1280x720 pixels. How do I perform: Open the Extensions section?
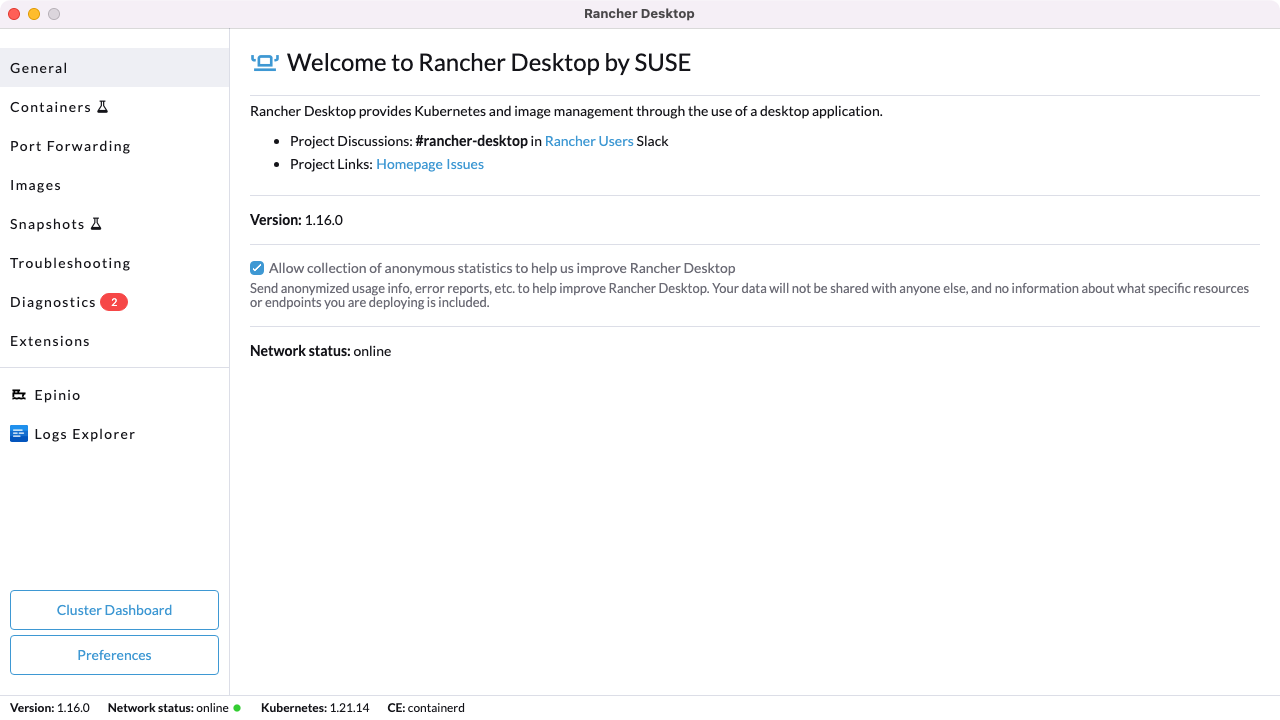pyautogui.click(x=50, y=340)
